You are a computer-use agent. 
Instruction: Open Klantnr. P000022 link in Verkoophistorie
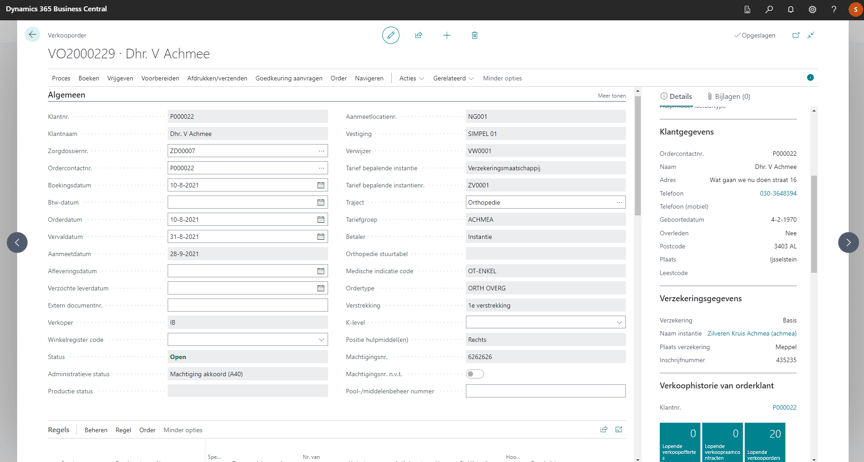coord(784,407)
